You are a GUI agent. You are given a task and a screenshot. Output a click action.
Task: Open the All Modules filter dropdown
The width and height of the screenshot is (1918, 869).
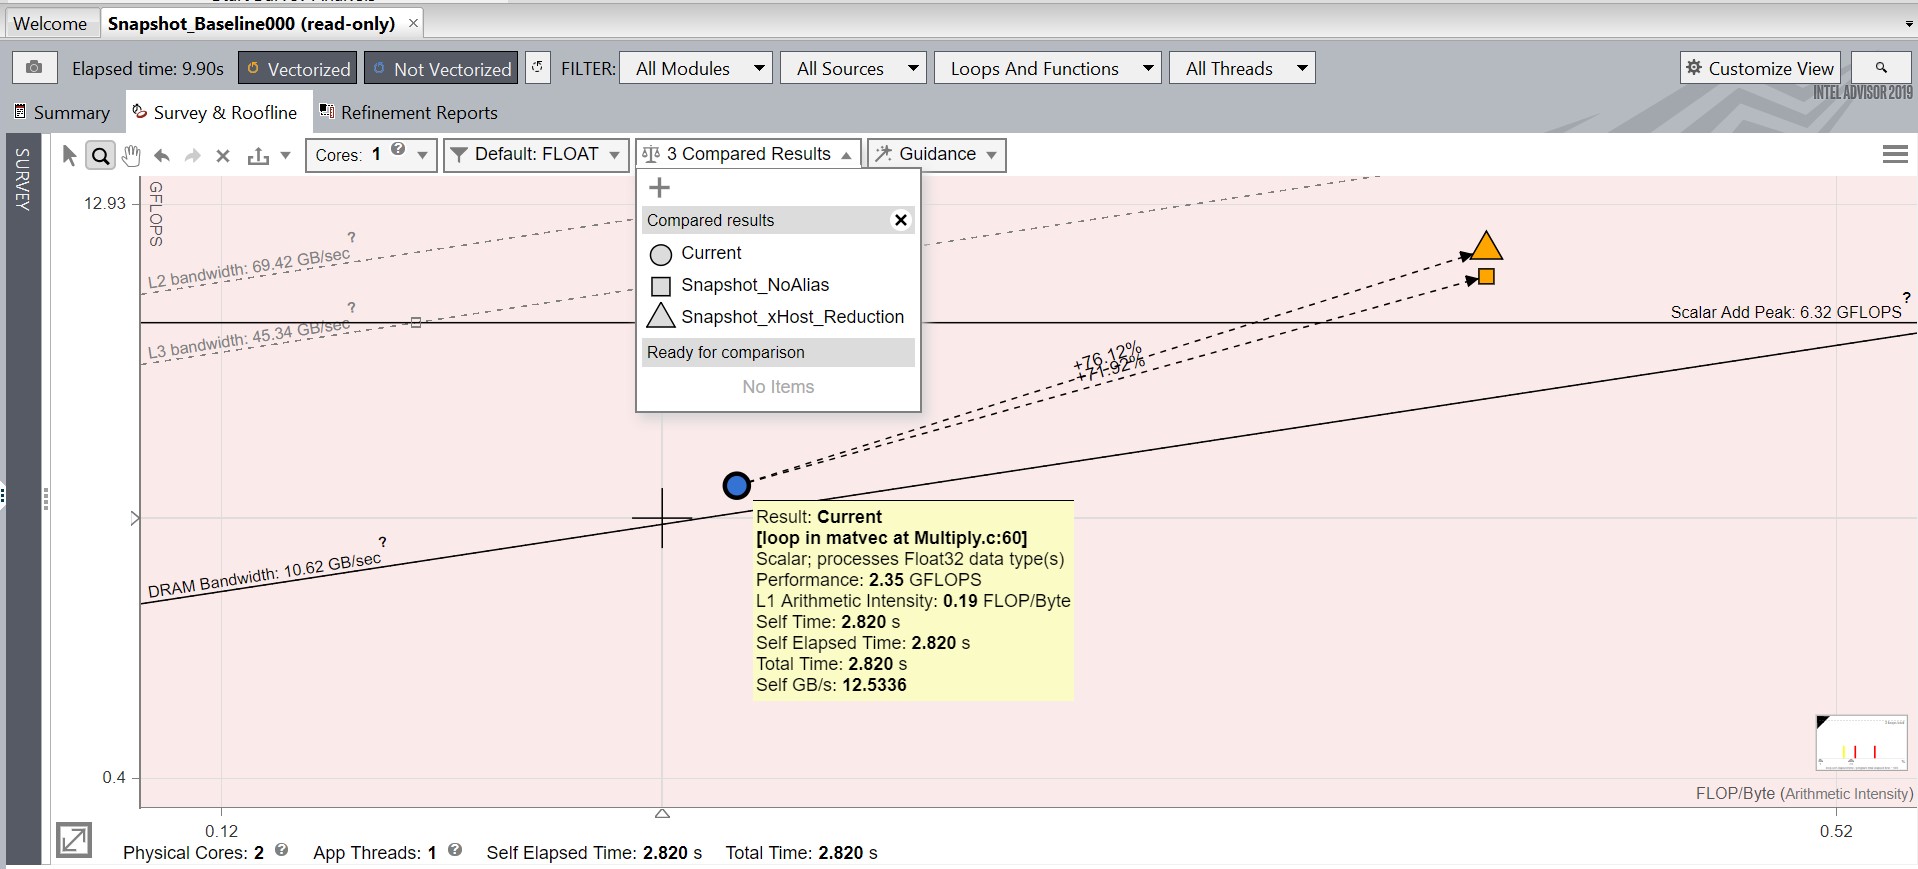(696, 68)
